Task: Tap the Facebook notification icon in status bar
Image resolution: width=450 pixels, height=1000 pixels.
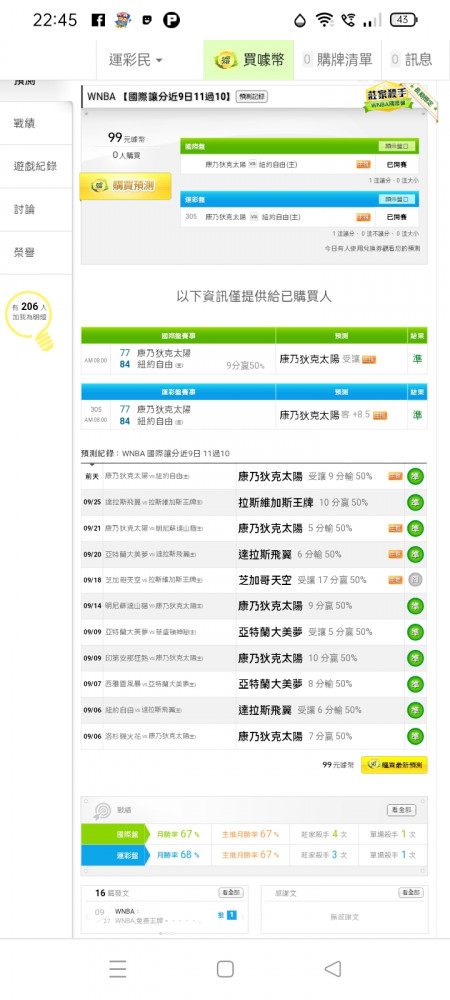Action: [98, 20]
